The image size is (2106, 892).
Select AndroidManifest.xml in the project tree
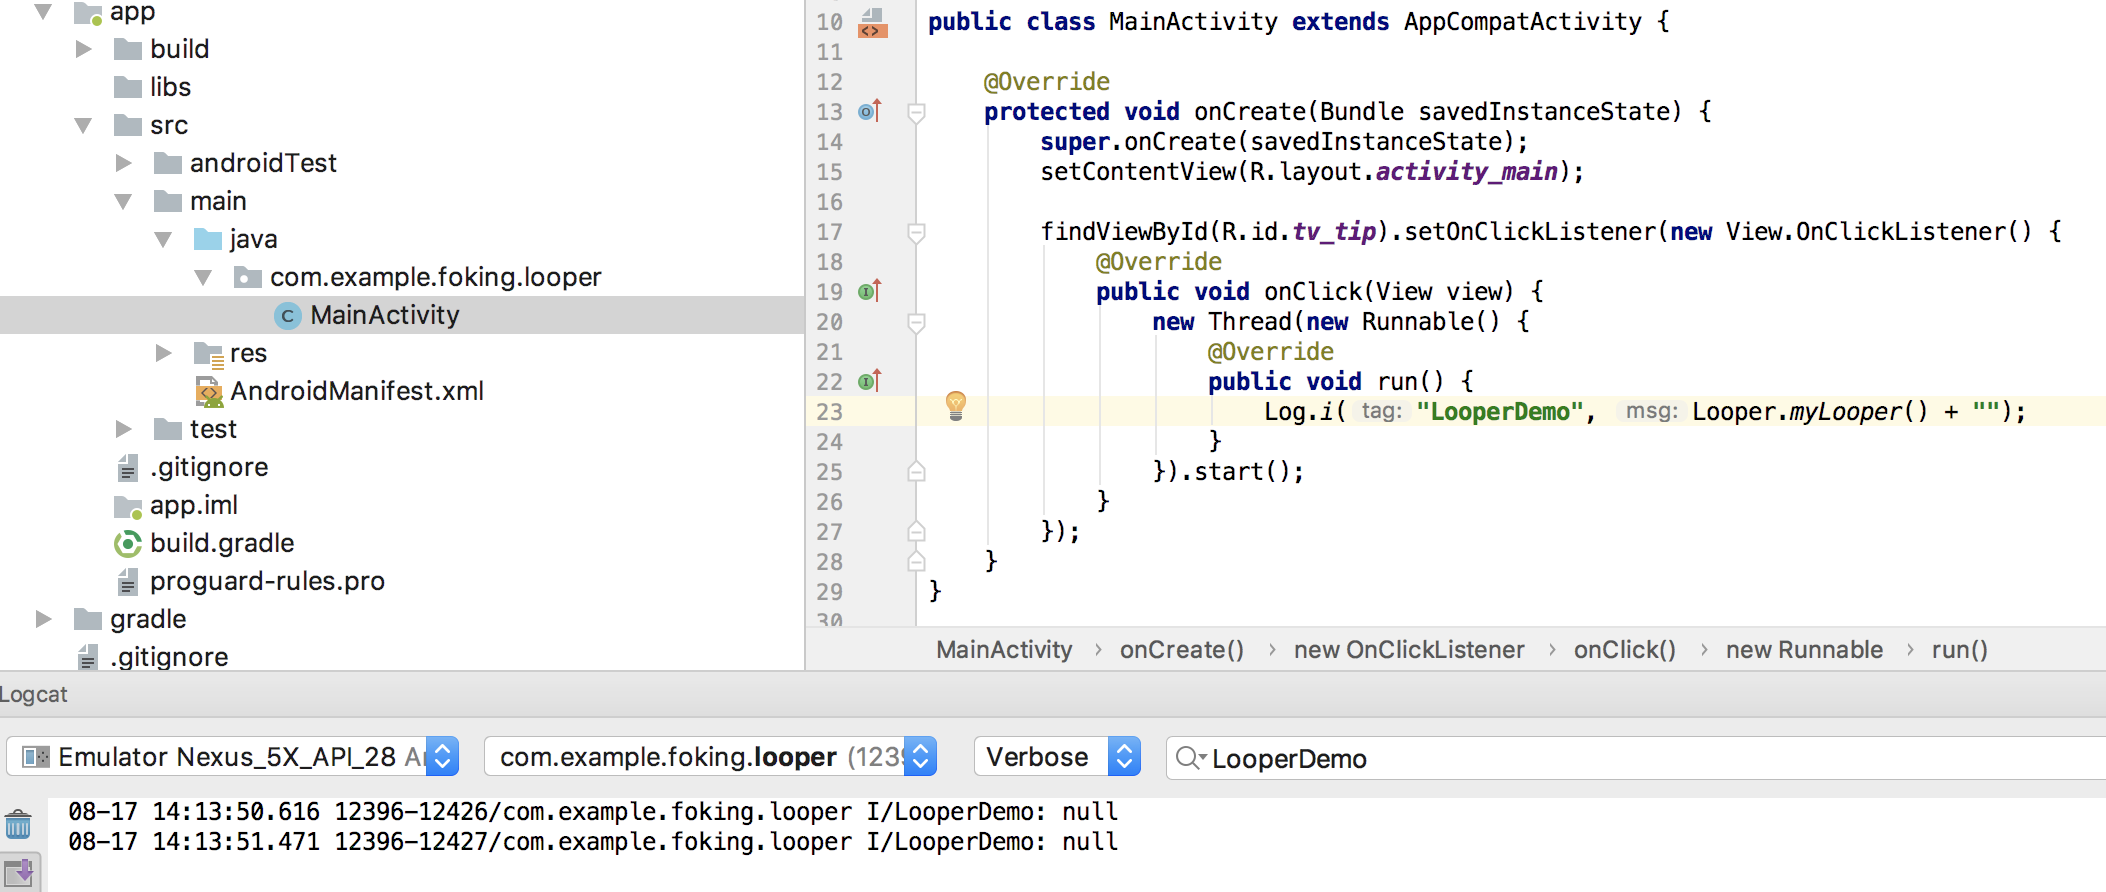point(357,391)
